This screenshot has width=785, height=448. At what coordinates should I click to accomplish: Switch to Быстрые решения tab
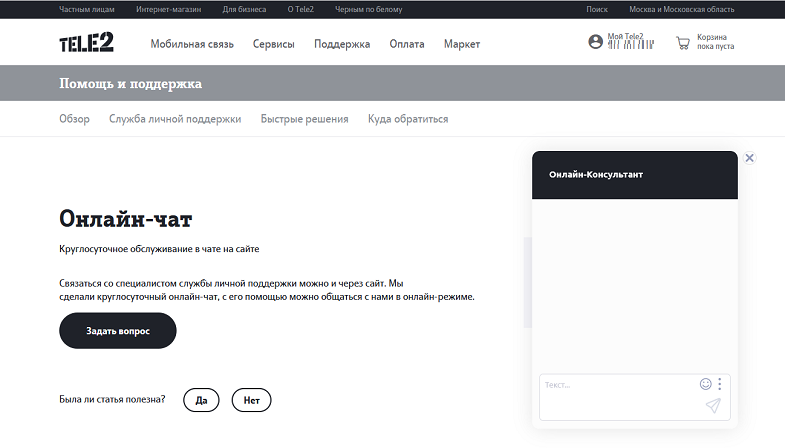pos(304,119)
